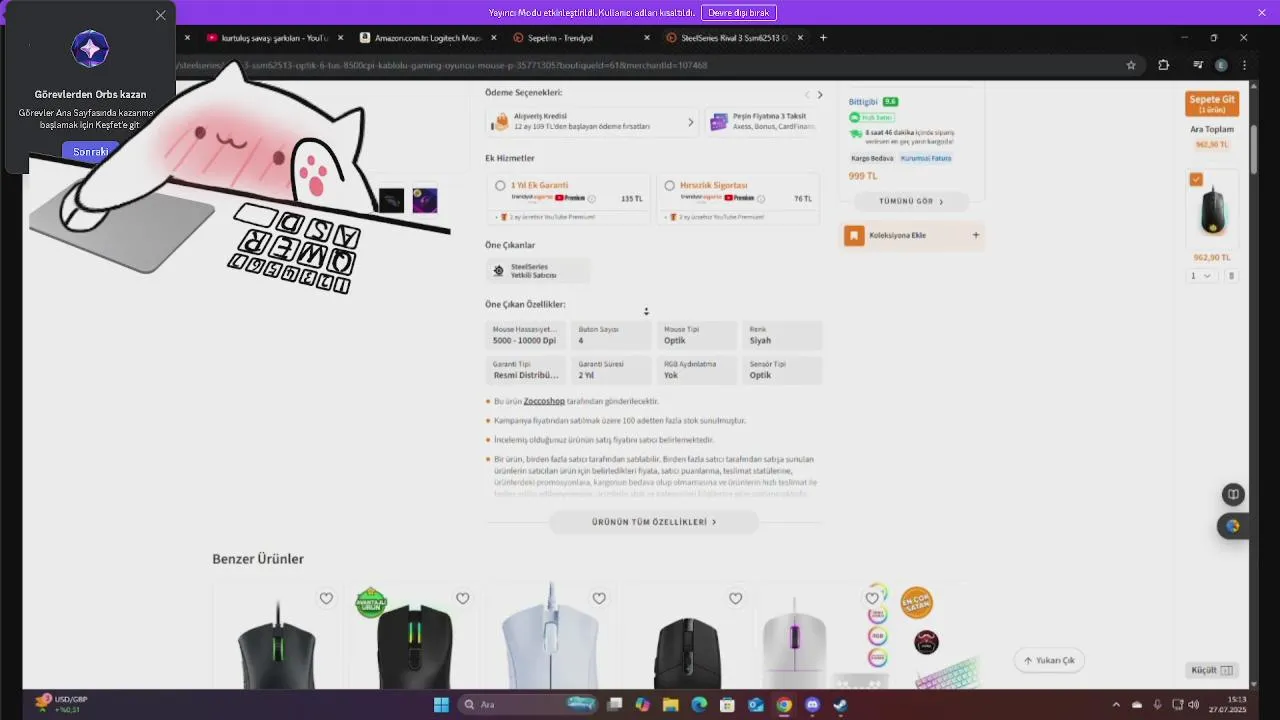Click Küçült minimize panel button

tap(1212, 670)
